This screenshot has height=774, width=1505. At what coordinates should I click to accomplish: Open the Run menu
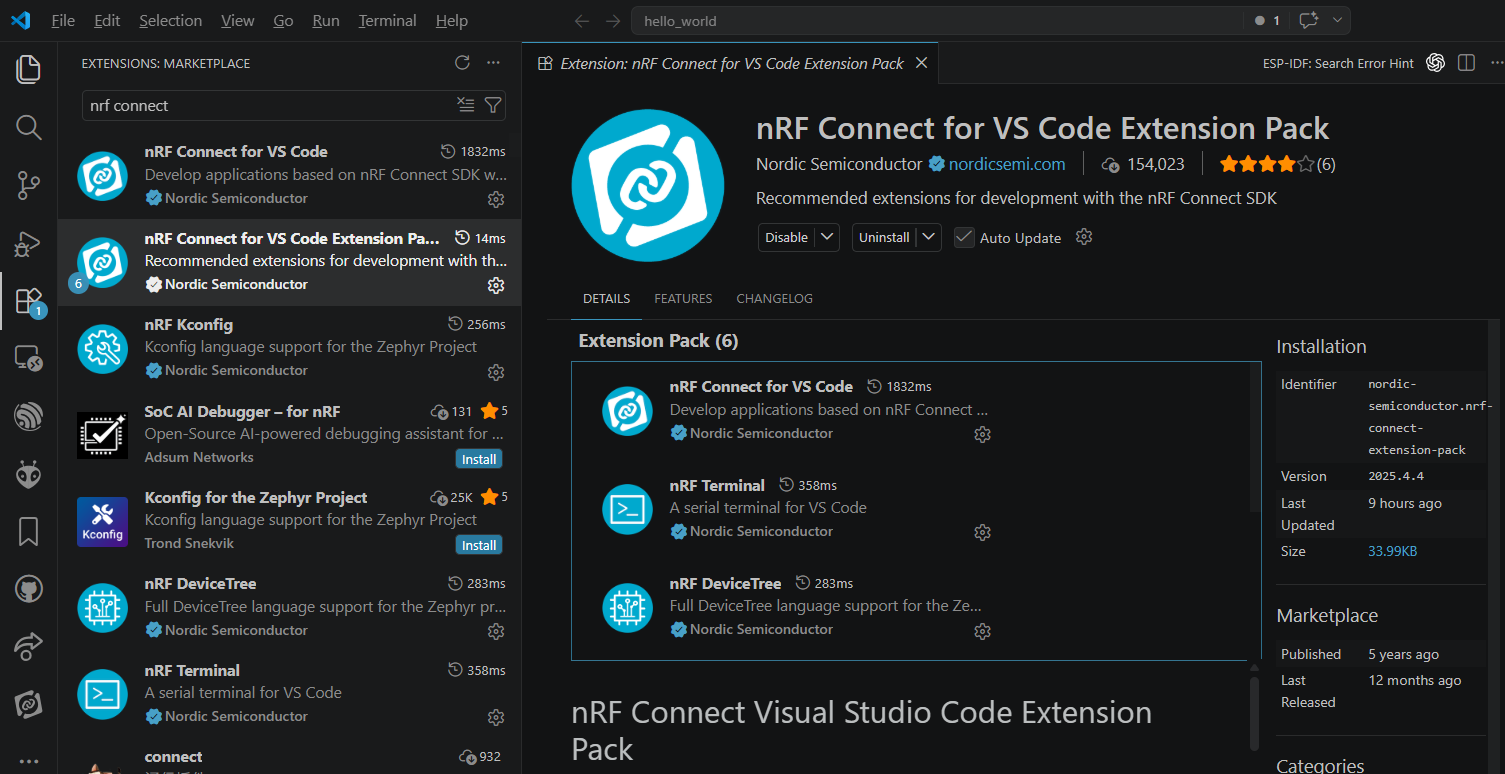pyautogui.click(x=326, y=21)
